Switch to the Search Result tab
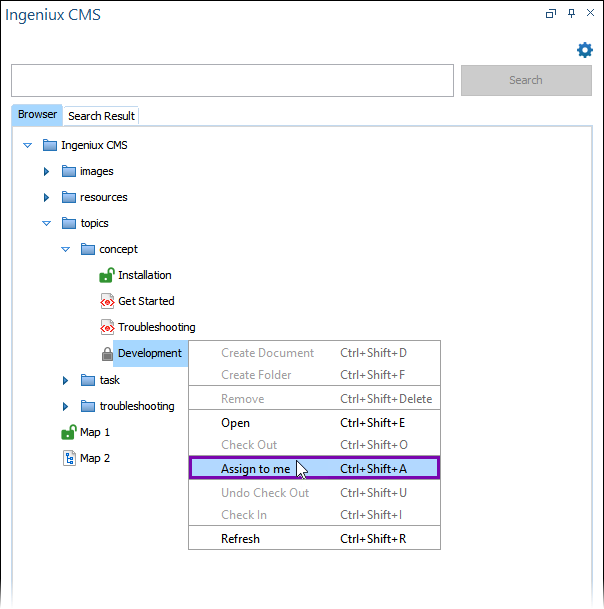Image resolution: width=604 pixels, height=609 pixels. coord(101,116)
